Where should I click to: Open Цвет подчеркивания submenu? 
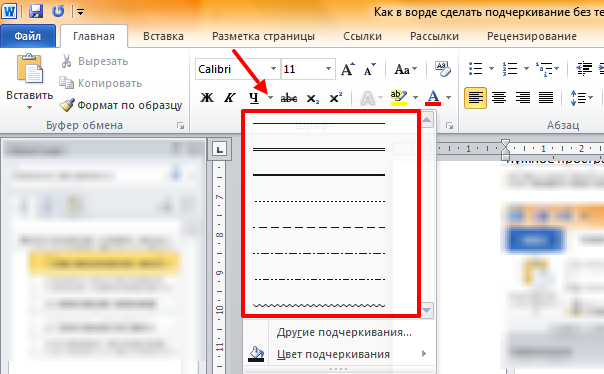tap(333, 354)
